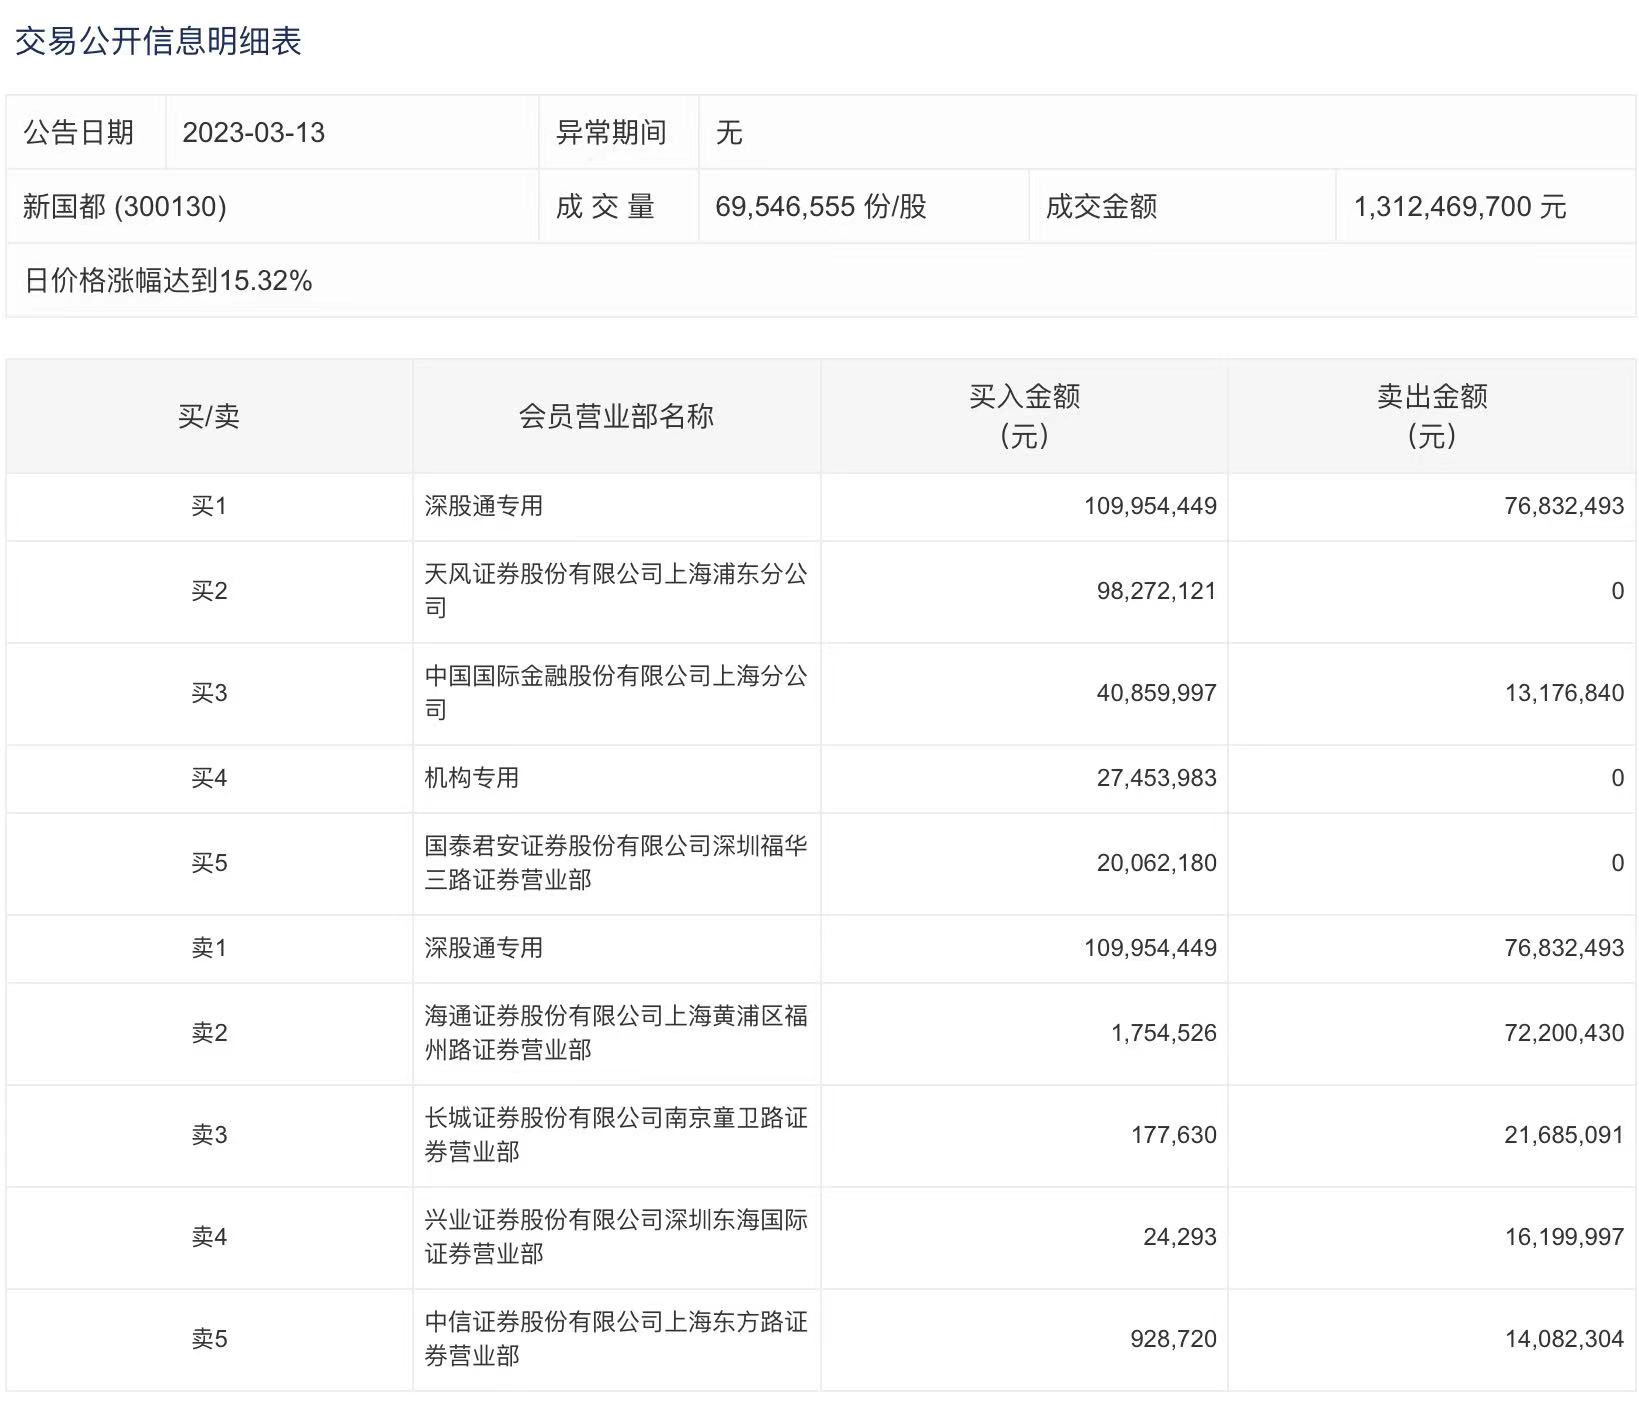Select the announcement date 2023-03-13
Screen dimensions: 1639x1408
point(254,133)
